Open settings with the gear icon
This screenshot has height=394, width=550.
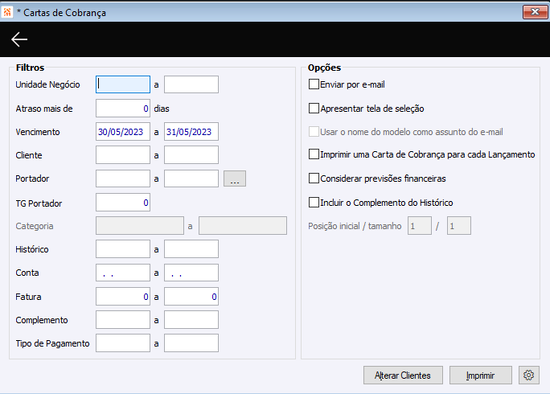click(x=529, y=375)
